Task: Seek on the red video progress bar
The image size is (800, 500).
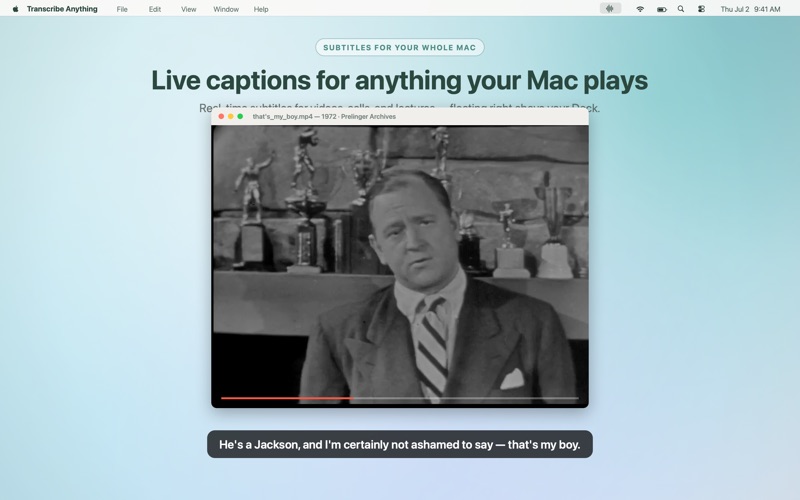Action: click(400, 398)
